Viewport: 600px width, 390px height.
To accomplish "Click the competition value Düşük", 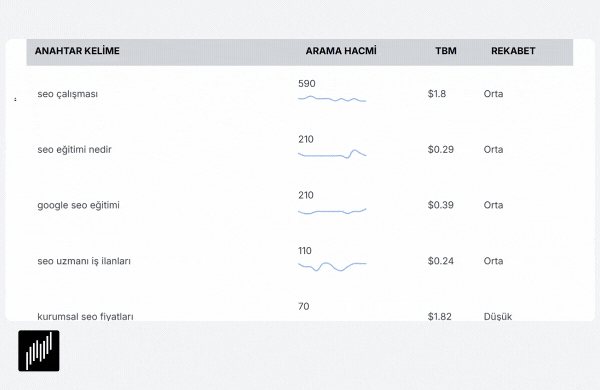I will point(498,317).
